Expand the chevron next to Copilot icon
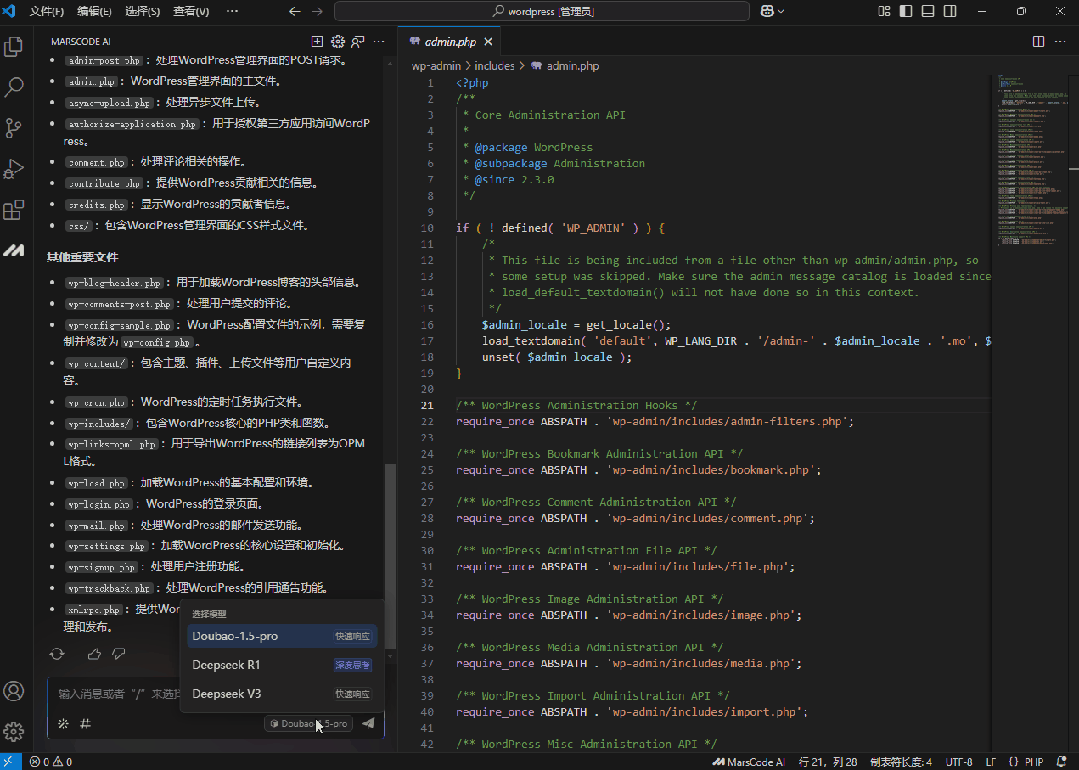 781,11
